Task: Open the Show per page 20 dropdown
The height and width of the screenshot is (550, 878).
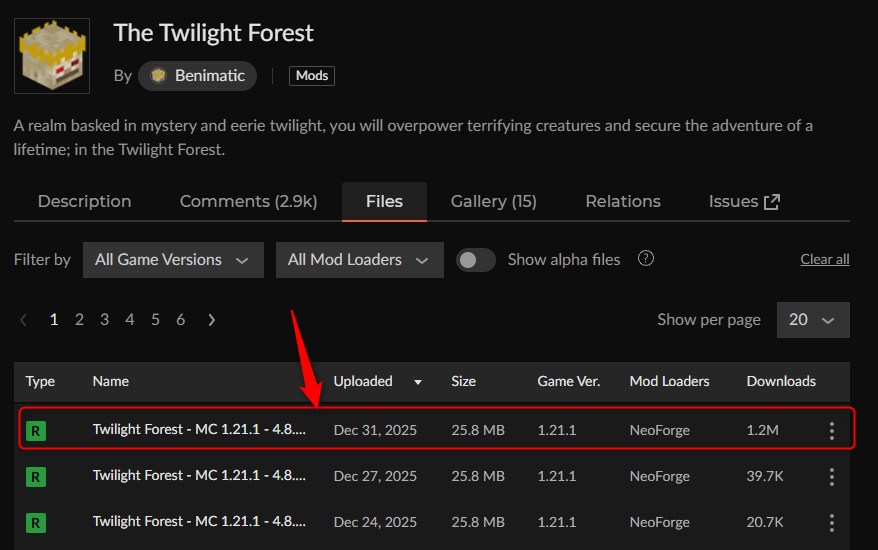Action: 813,320
